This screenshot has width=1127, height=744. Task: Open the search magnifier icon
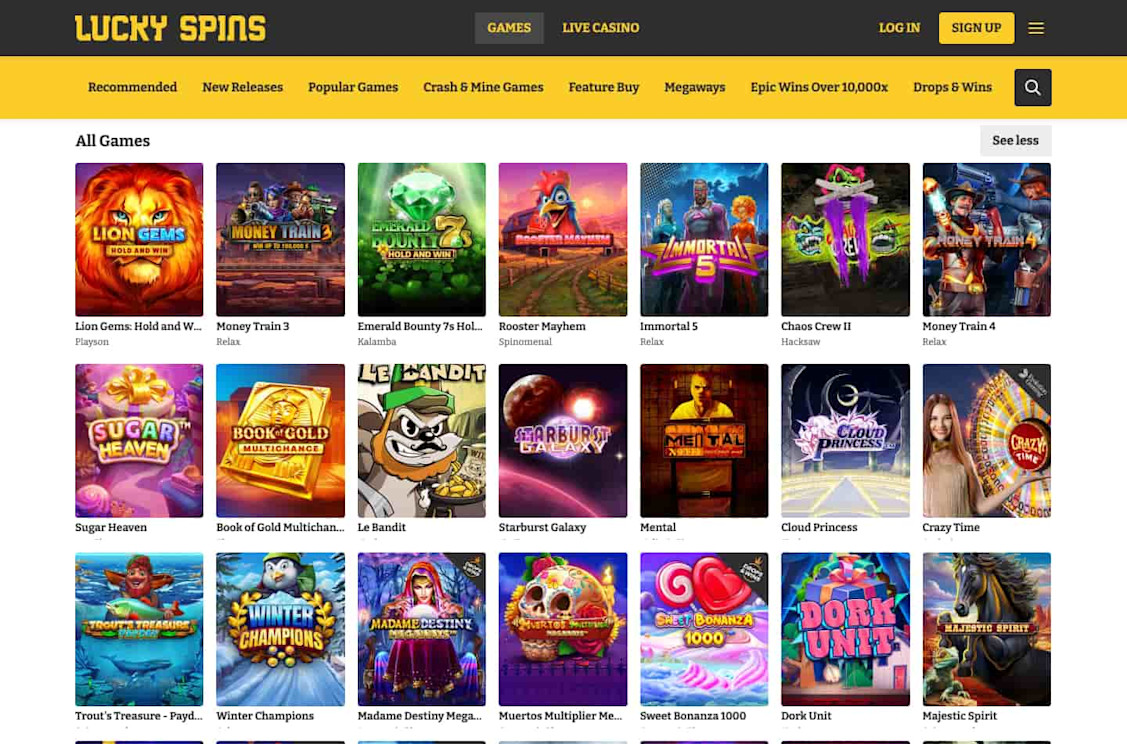point(1032,88)
